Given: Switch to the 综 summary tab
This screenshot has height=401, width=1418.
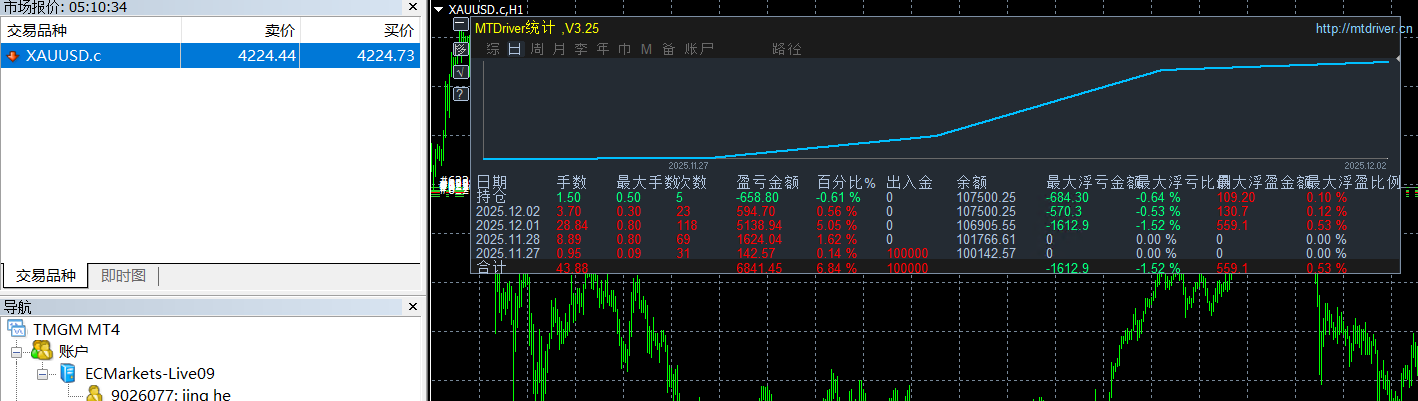Looking at the screenshot, I should pyautogui.click(x=493, y=49).
